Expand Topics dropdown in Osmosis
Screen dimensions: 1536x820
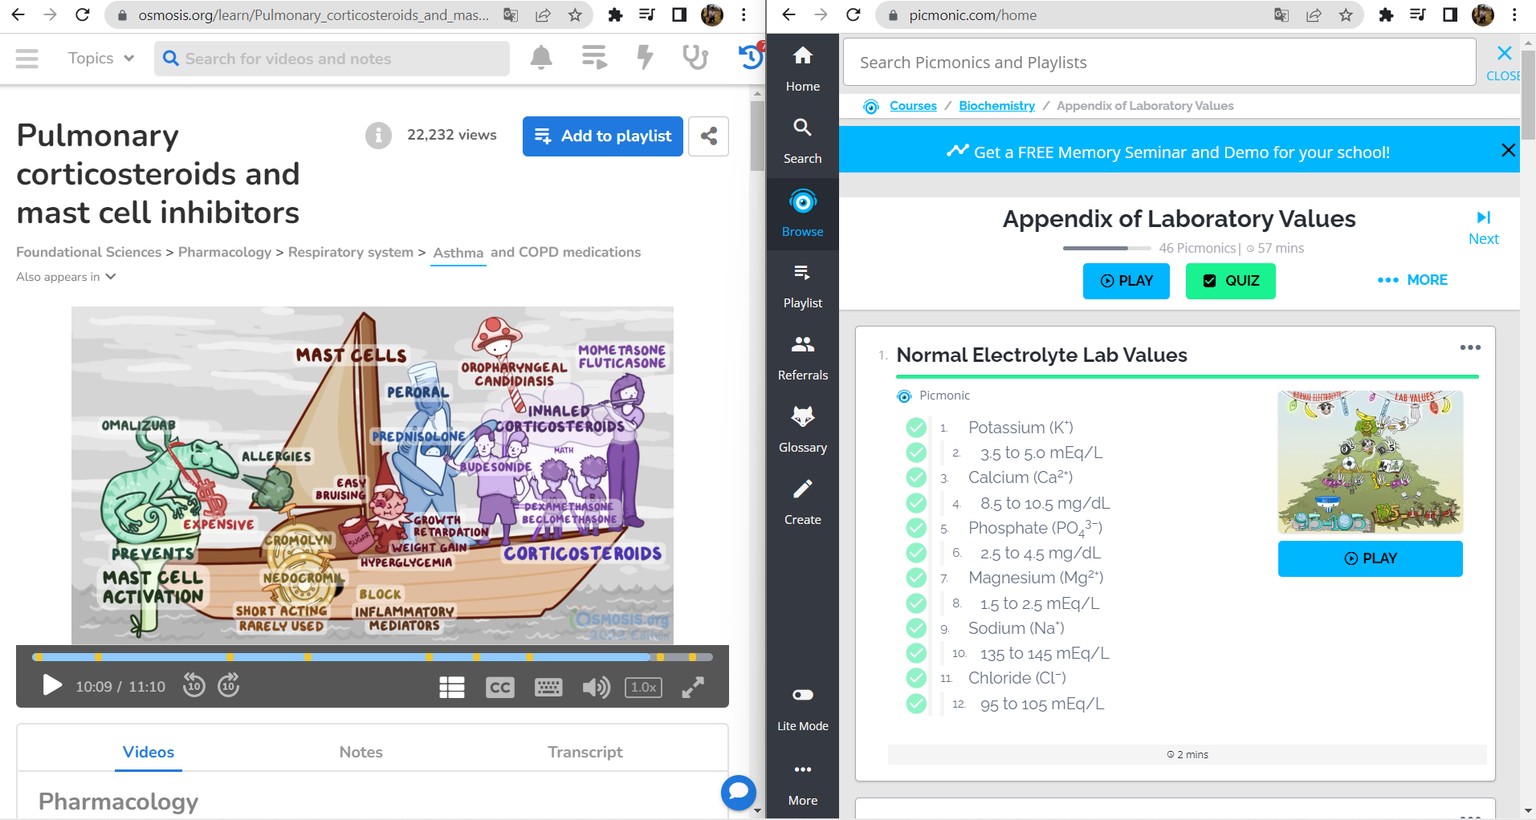[100, 58]
